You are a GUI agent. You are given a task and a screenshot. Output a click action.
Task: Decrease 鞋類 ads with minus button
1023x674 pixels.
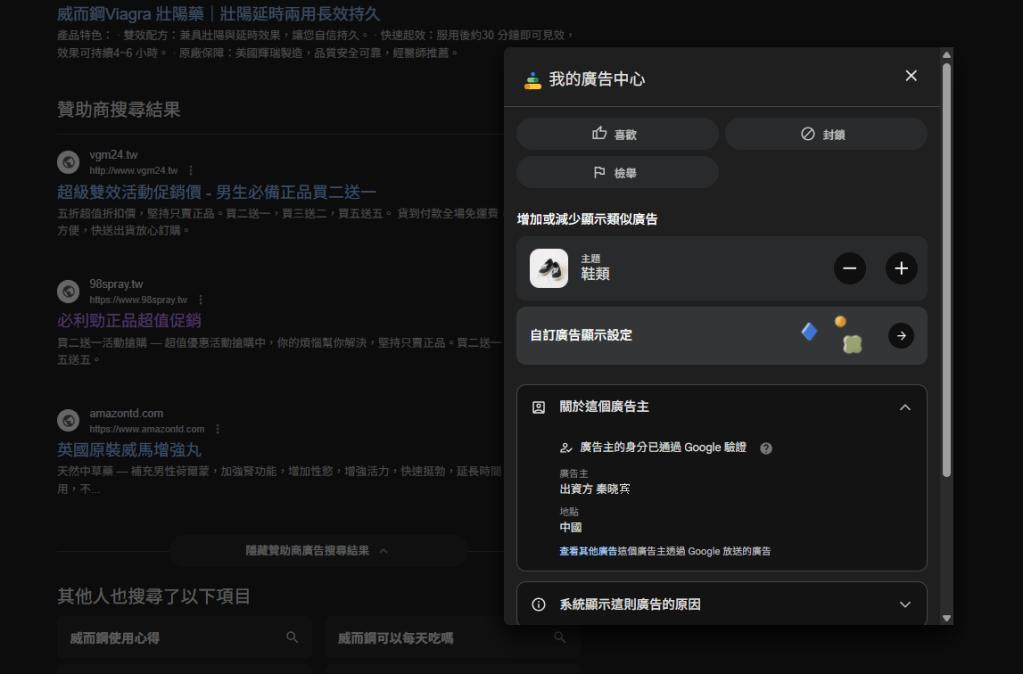(x=849, y=268)
